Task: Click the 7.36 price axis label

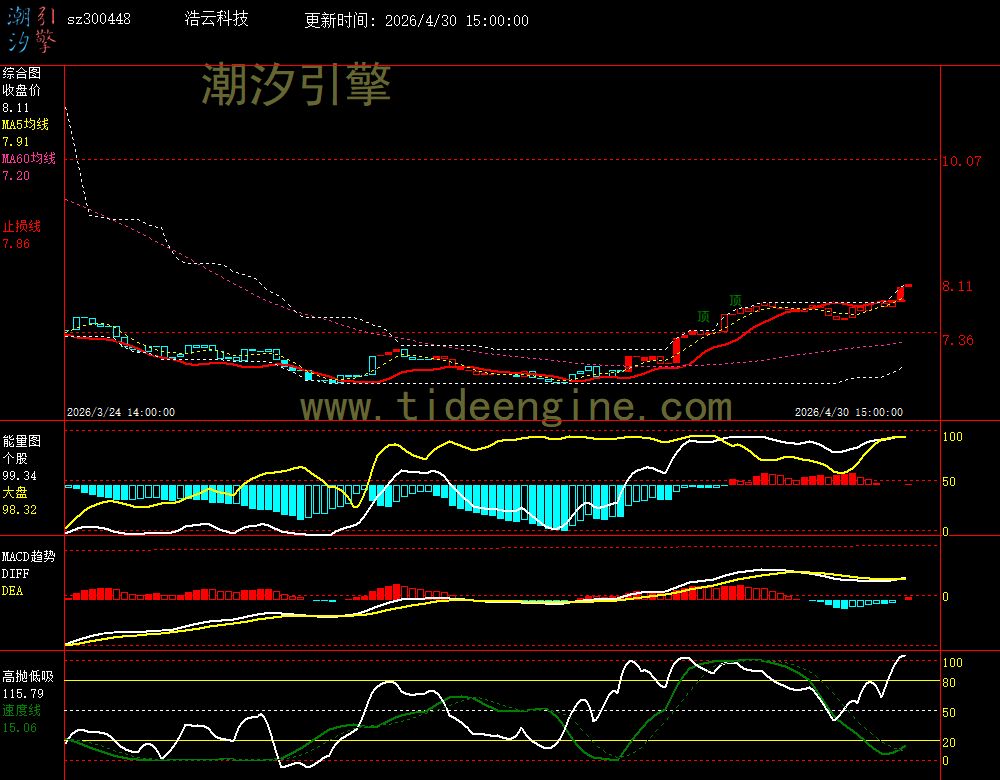Action: (957, 340)
